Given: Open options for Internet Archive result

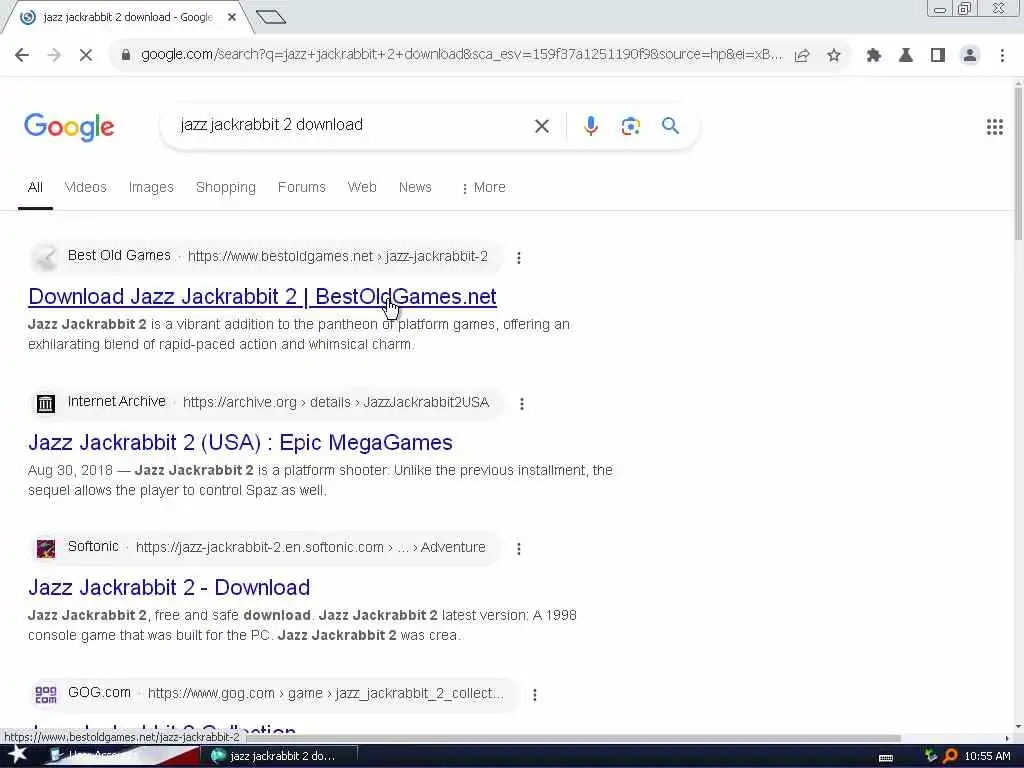Looking at the screenshot, I should pyautogui.click(x=521, y=404).
